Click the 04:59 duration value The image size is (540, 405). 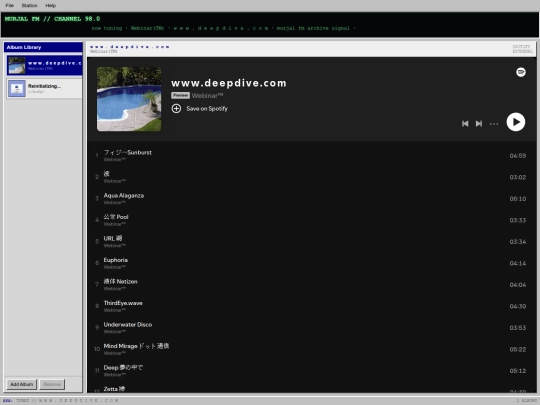coord(518,156)
